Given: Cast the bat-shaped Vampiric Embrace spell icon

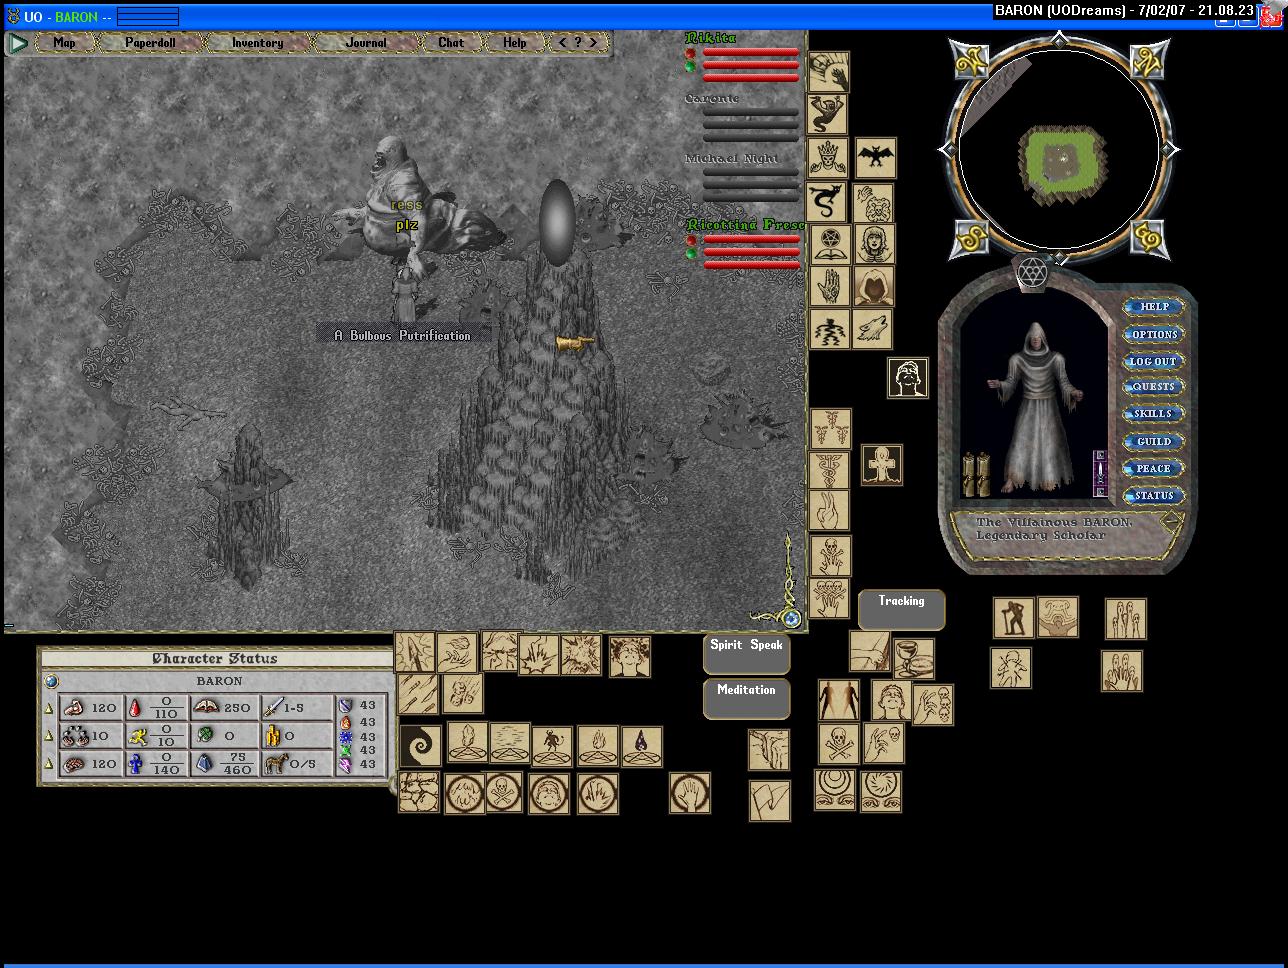Looking at the screenshot, I should (x=875, y=158).
